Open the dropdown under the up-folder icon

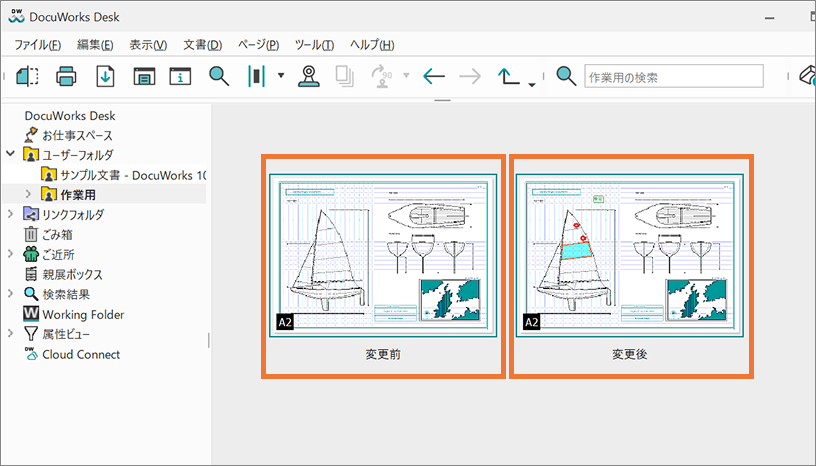click(x=531, y=84)
